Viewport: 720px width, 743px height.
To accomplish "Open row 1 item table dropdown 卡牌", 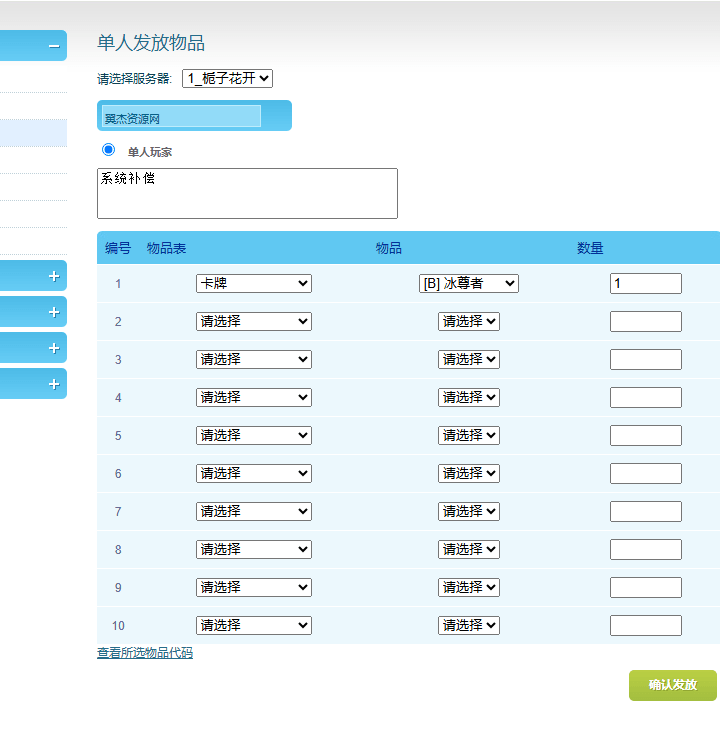I will pyautogui.click(x=254, y=283).
